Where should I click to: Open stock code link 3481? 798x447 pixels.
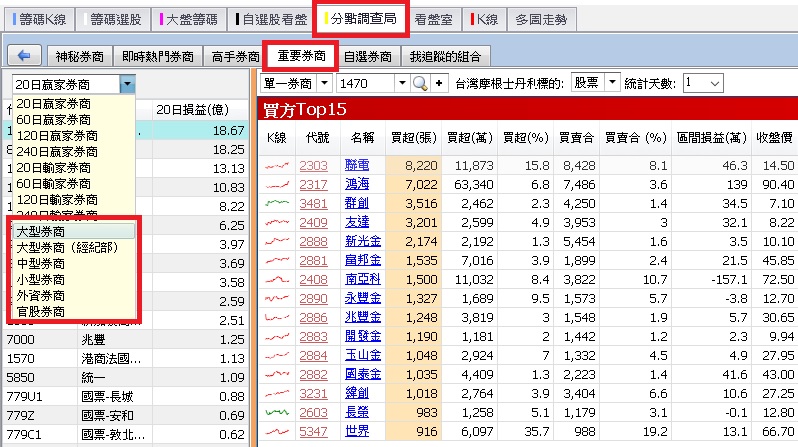pyautogui.click(x=313, y=204)
